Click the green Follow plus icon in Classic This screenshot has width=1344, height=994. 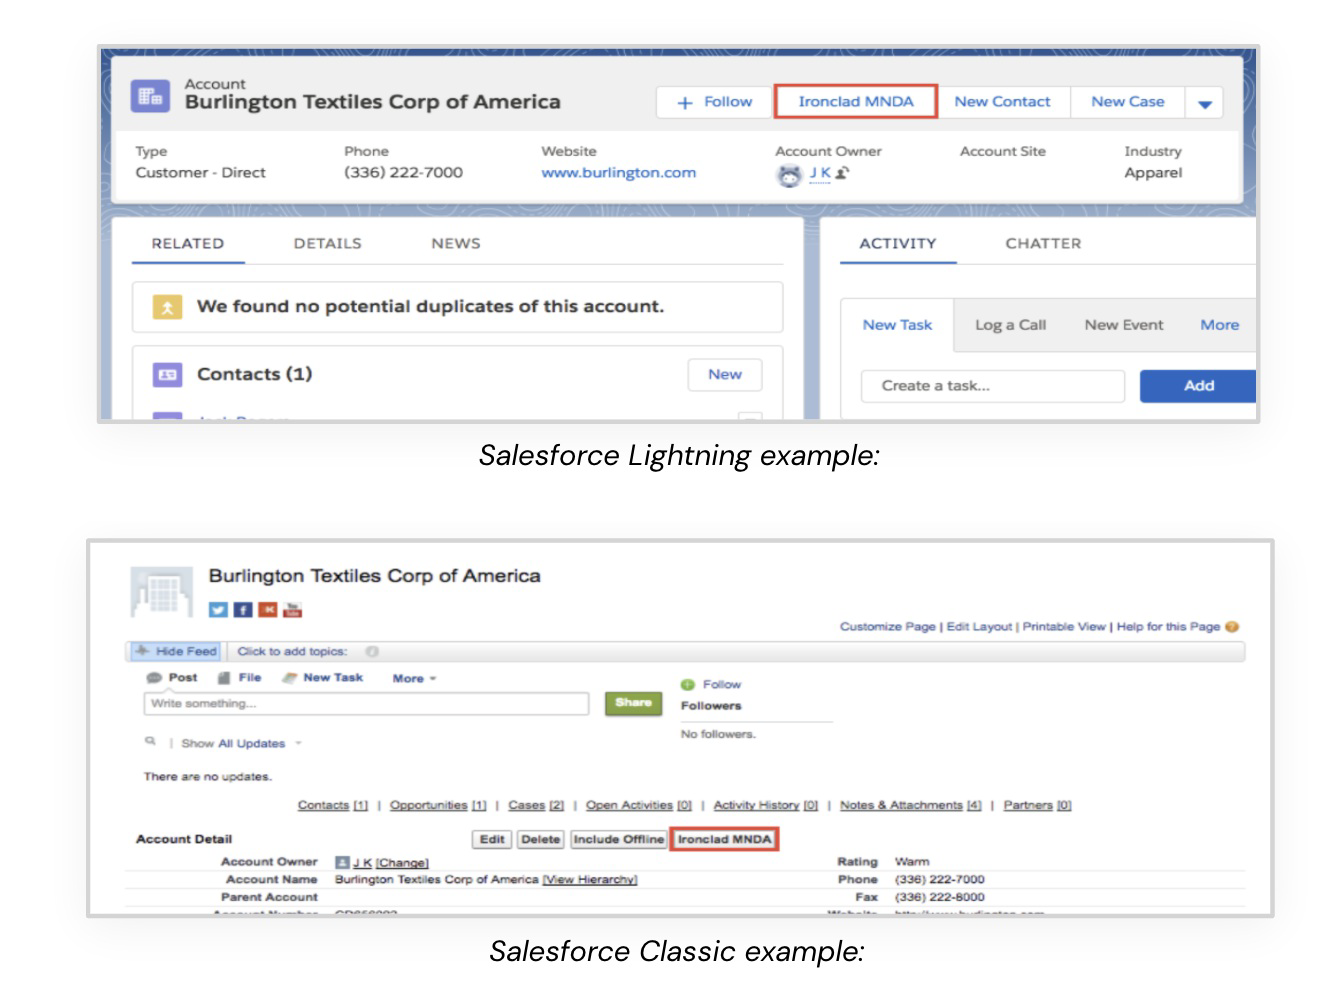[x=688, y=685]
